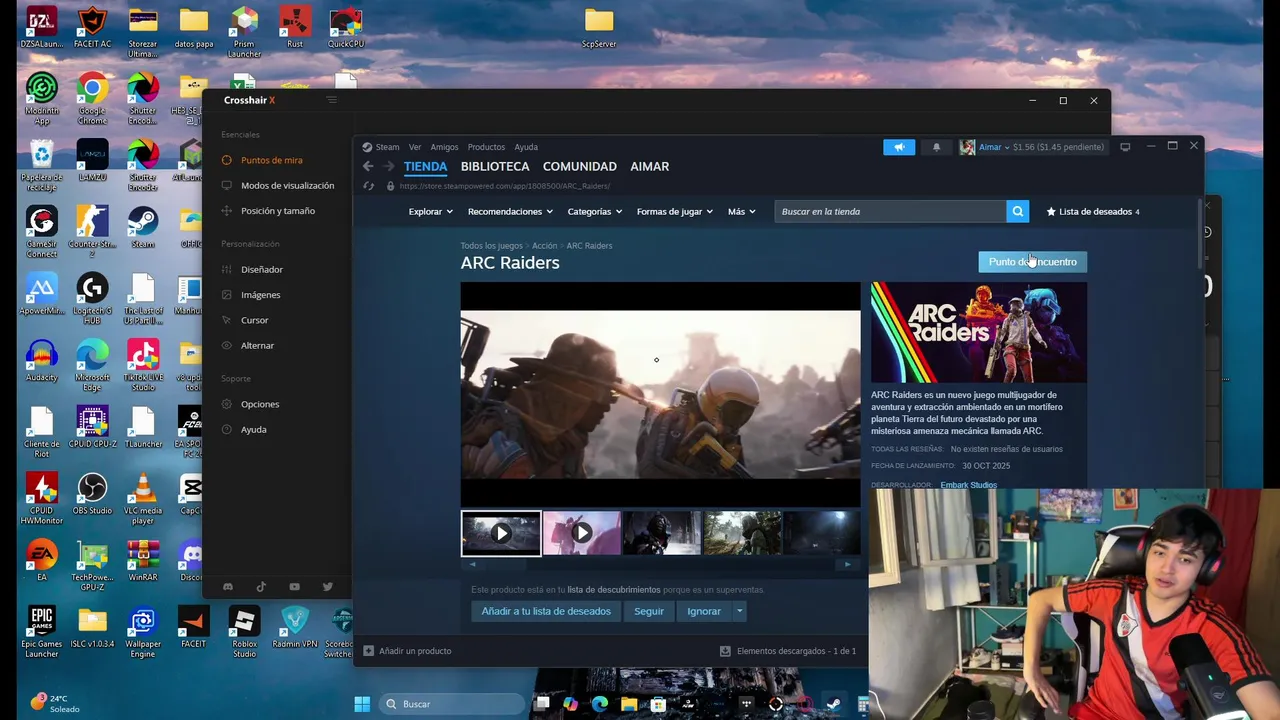Image resolution: width=1280 pixels, height=720 pixels.
Task: Open YouTube link in Crosshair X footer
Action: [x=294, y=587]
